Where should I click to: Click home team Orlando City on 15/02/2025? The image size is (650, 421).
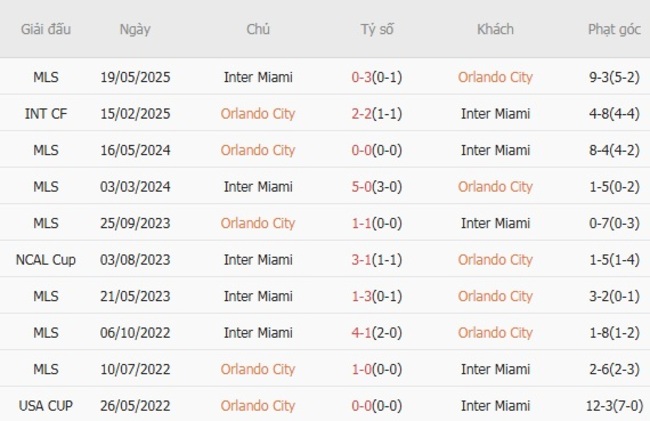click(x=258, y=114)
